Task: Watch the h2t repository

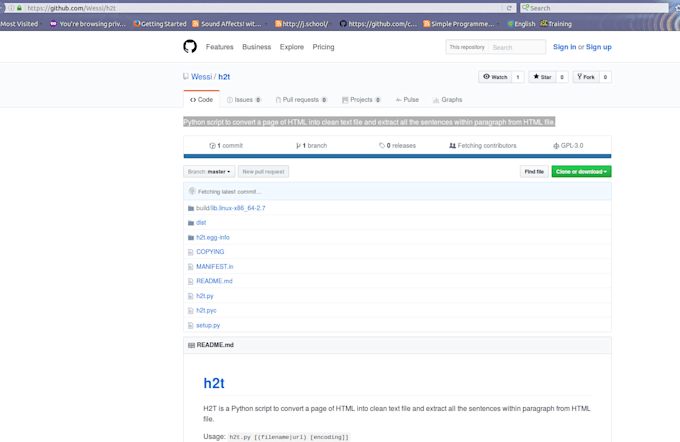Action: (495, 77)
